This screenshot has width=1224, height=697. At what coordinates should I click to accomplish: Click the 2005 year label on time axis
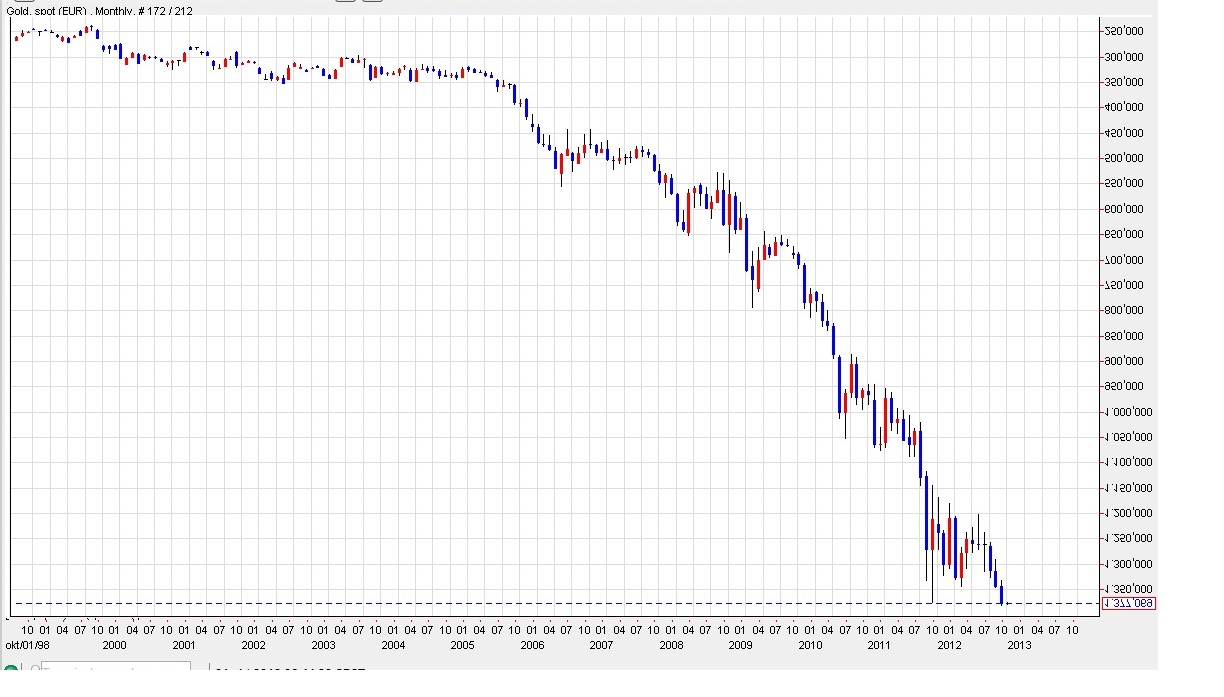462,646
